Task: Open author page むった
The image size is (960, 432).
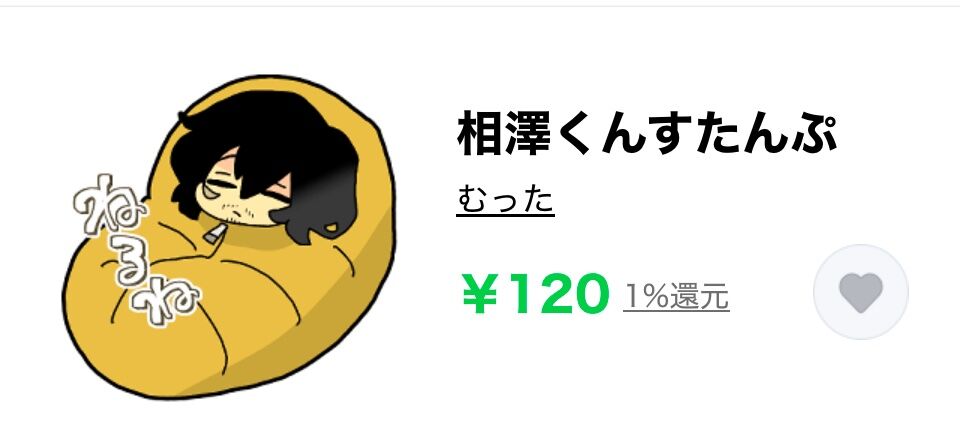Action: tap(505, 200)
